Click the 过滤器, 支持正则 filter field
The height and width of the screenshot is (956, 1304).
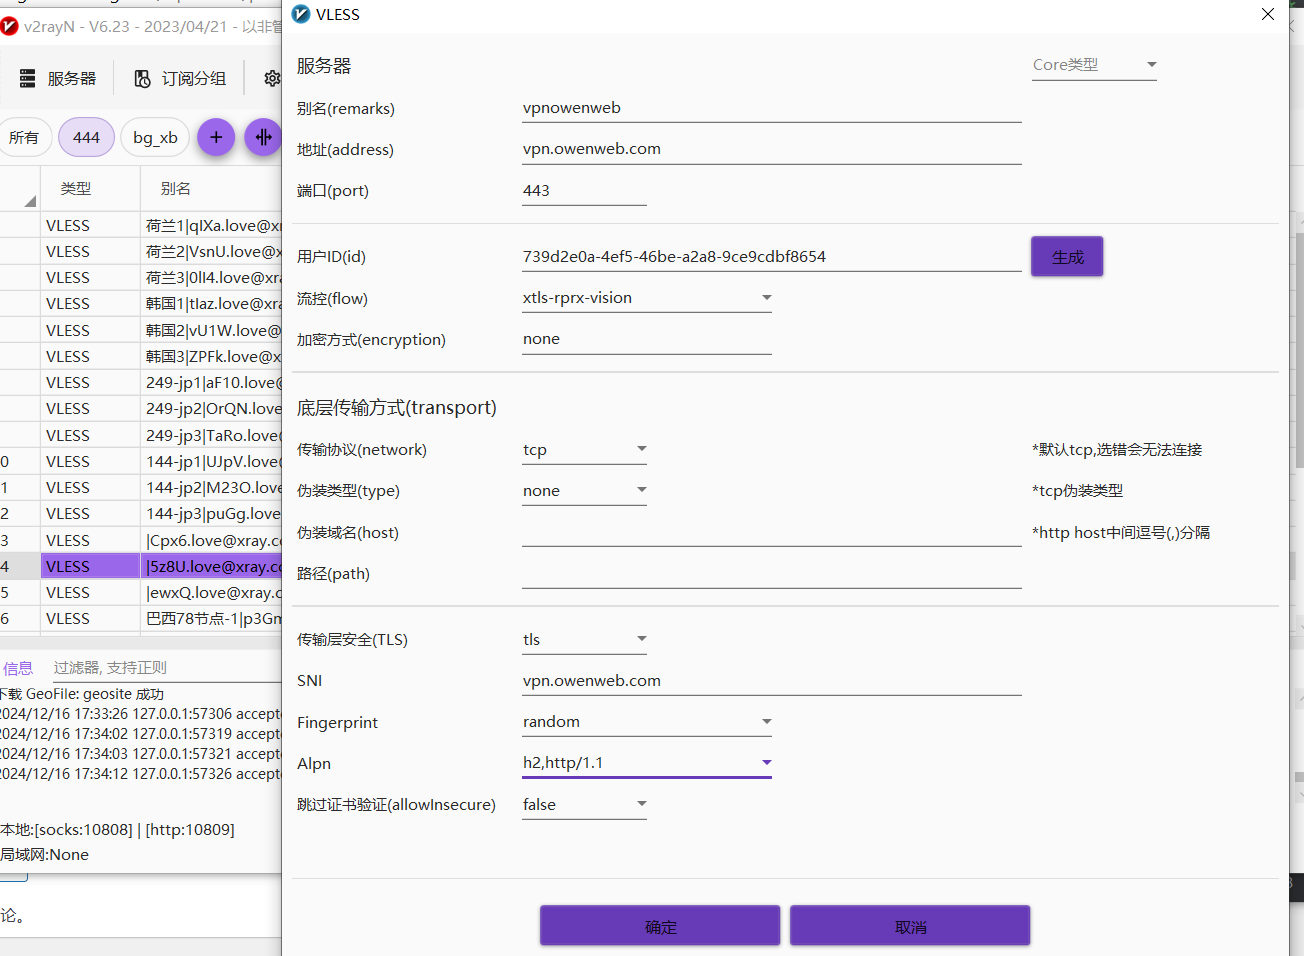167,668
